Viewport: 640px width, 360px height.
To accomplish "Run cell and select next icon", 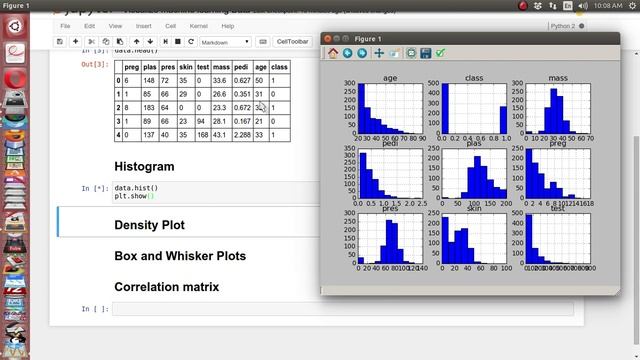I will click(165, 42).
